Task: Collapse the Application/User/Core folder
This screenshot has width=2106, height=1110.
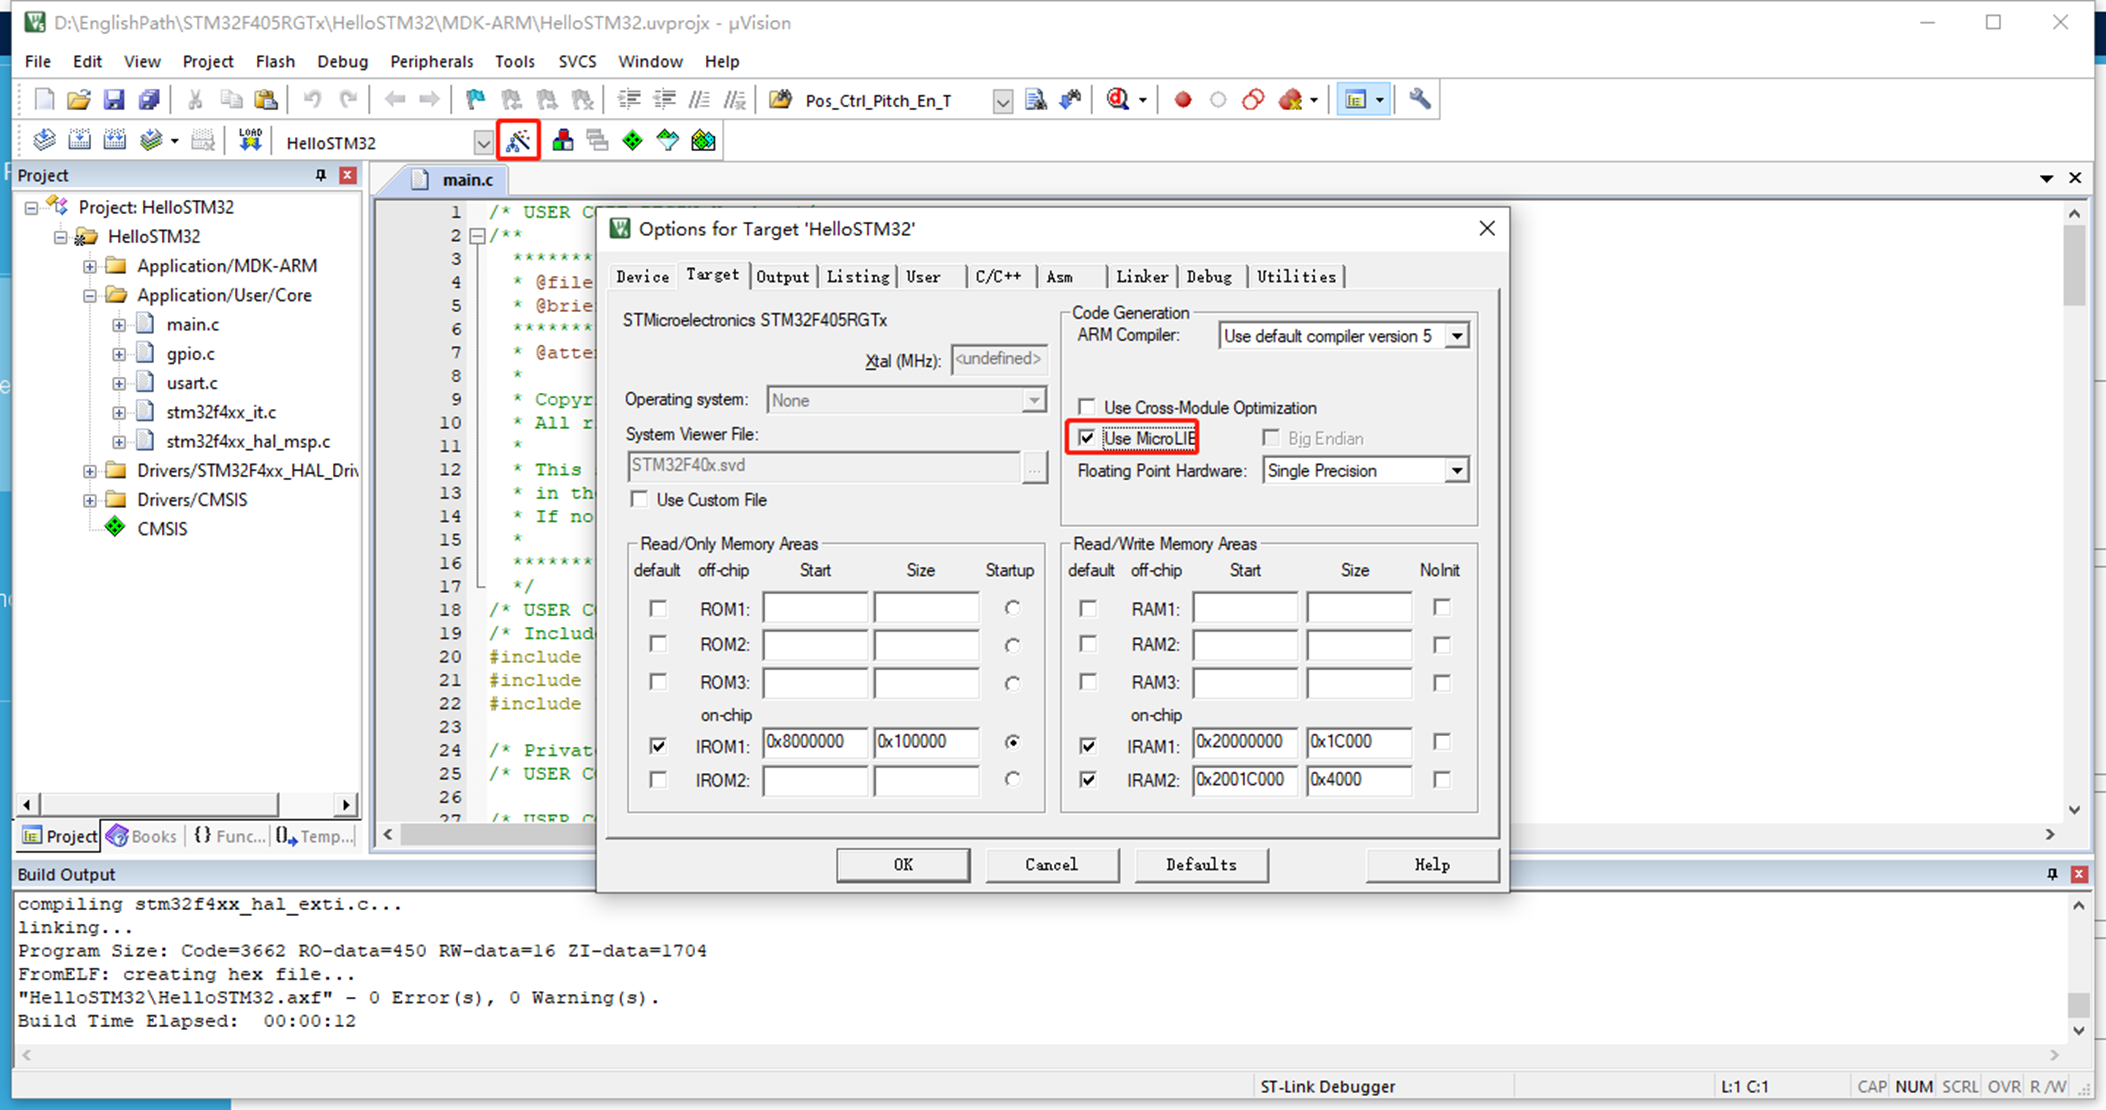Action: pos(90,295)
